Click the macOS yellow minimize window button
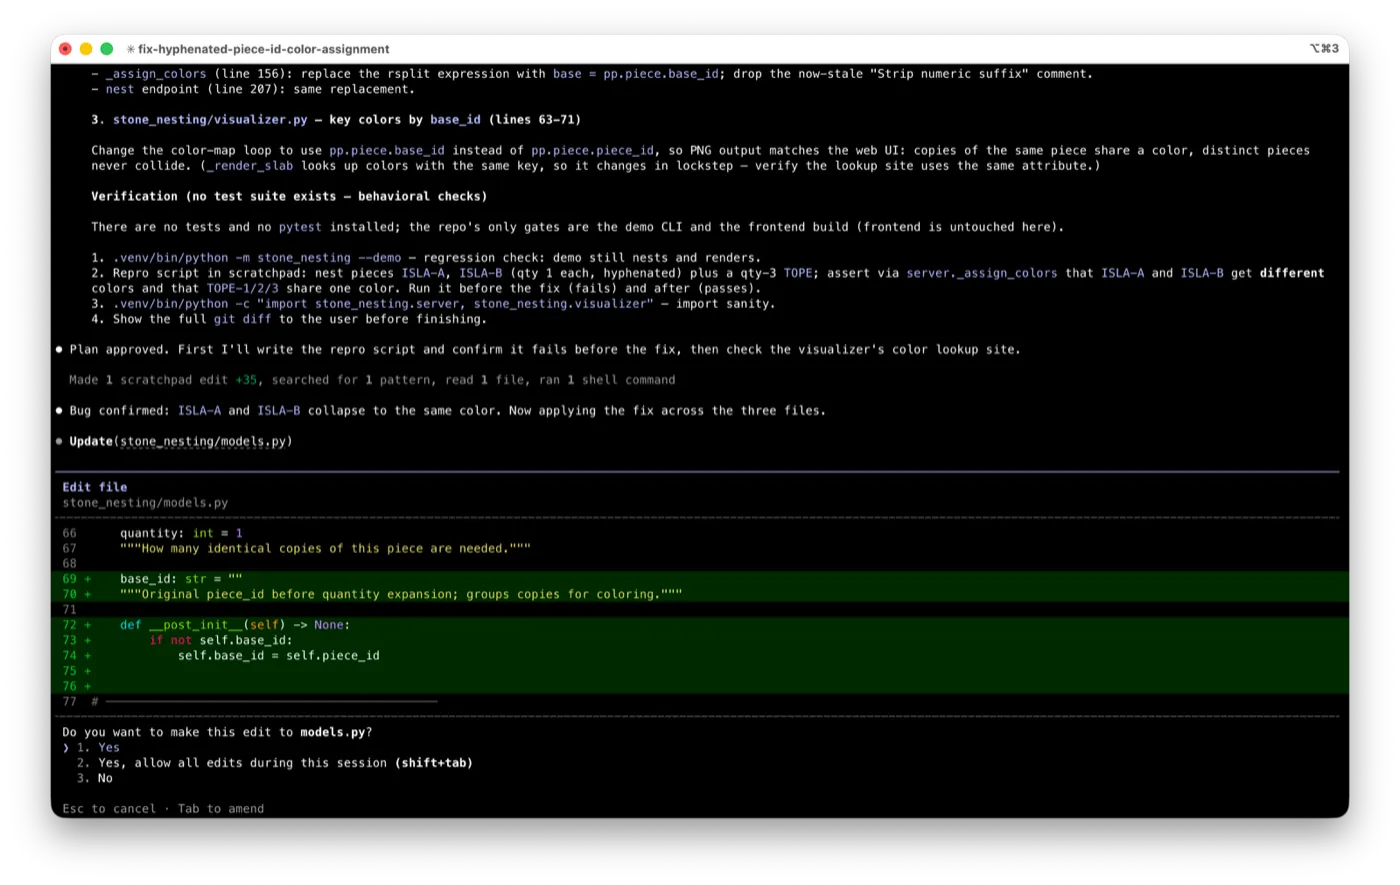Screen dimensions: 1400x885 (86, 49)
